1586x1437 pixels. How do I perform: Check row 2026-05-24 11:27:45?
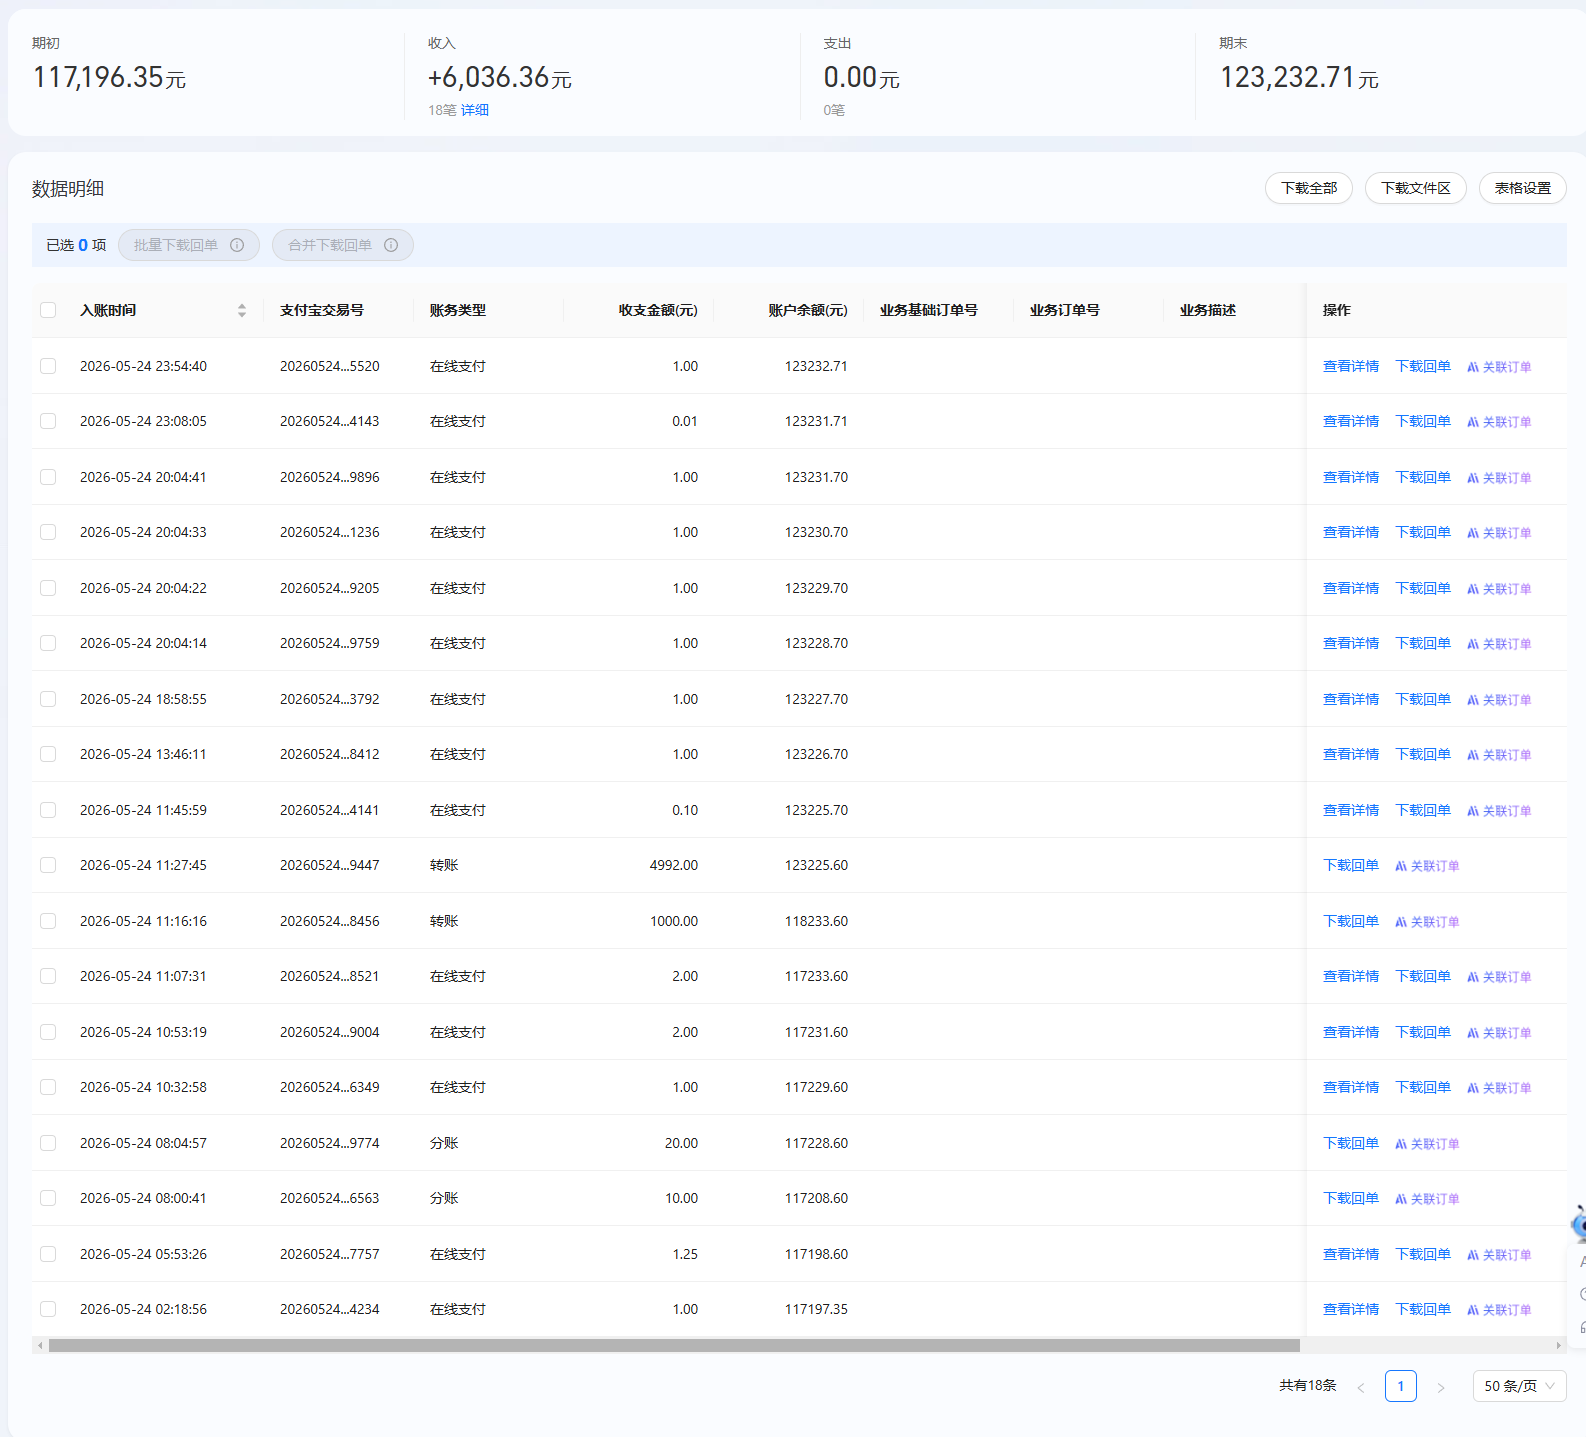pos(48,865)
